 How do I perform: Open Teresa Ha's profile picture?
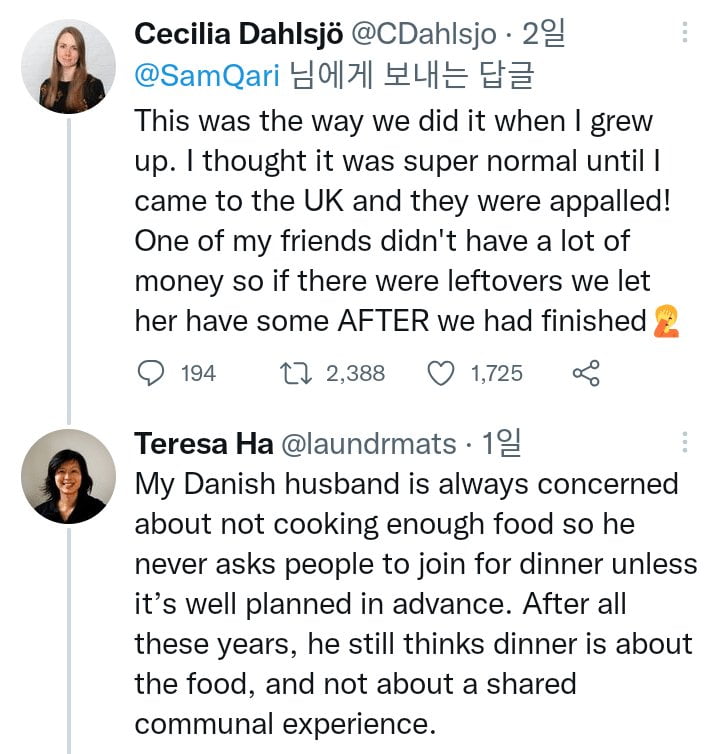click(69, 475)
